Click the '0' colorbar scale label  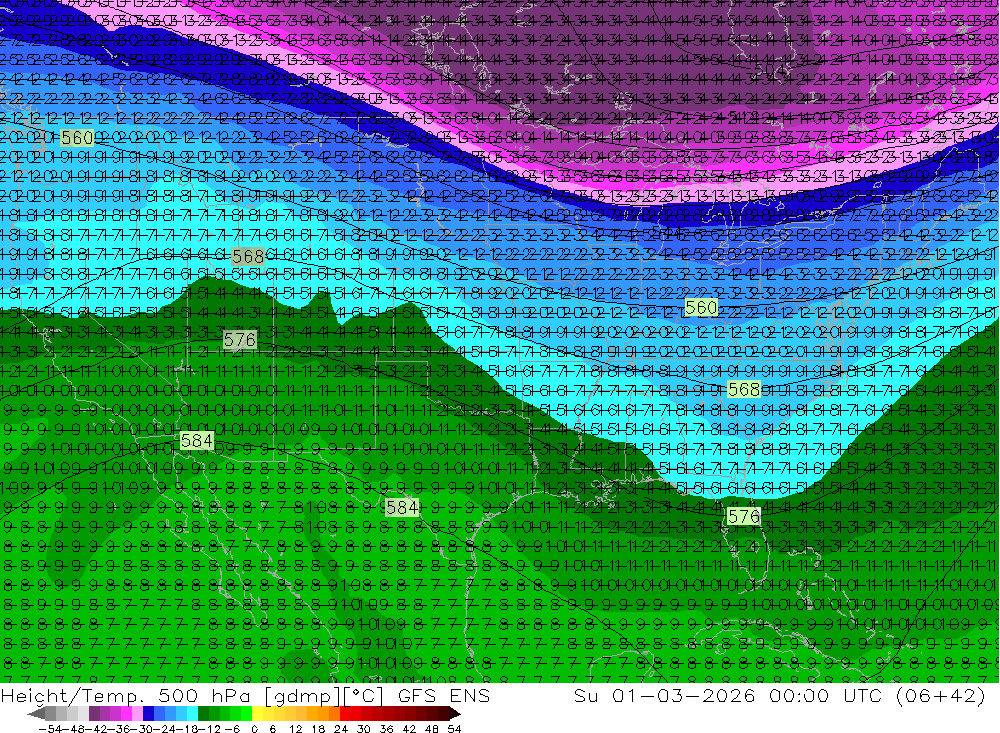(254, 729)
